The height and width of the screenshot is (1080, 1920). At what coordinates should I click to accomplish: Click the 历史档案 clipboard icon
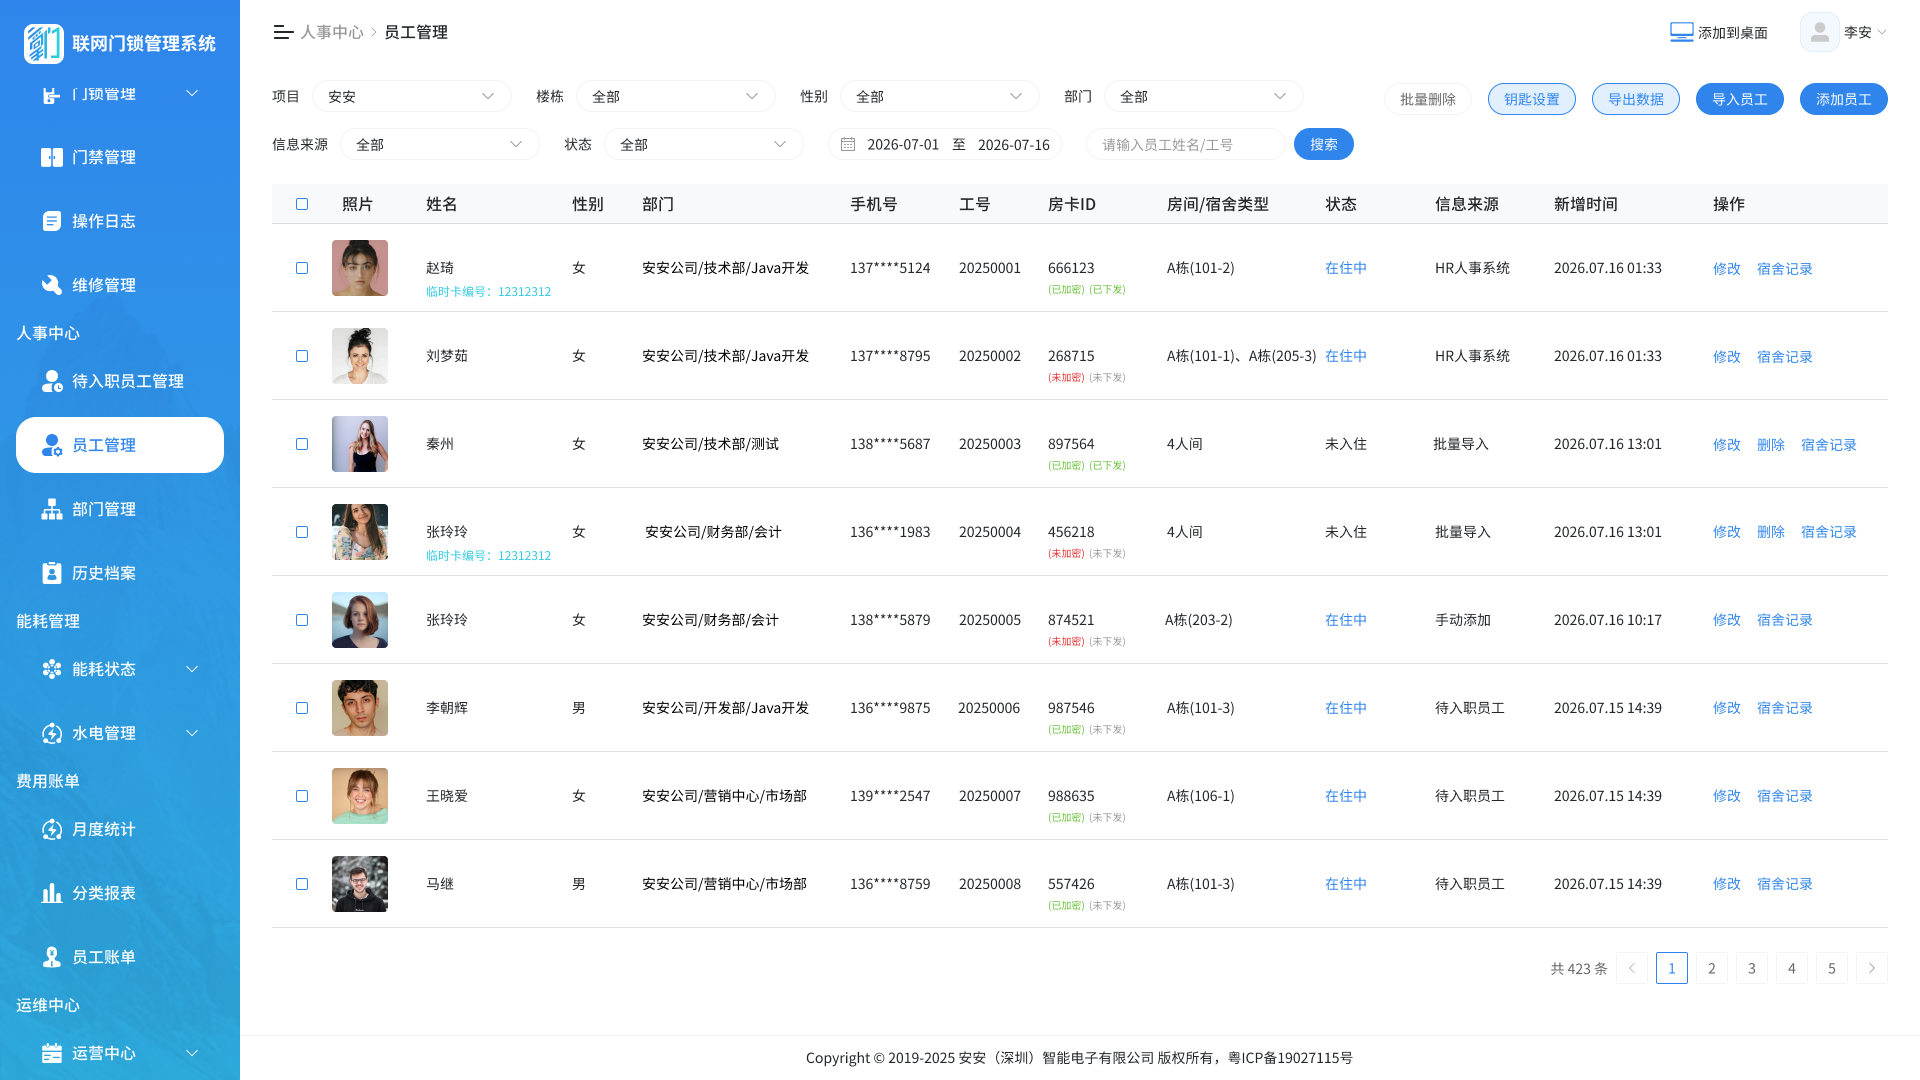click(x=52, y=573)
